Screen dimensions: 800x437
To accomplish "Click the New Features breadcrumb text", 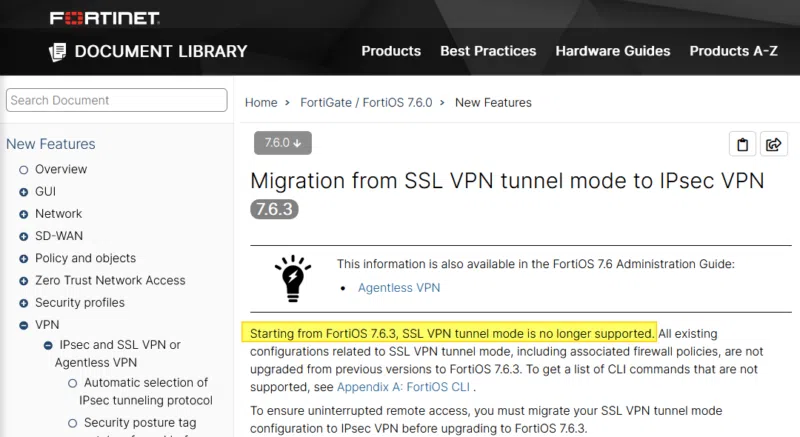I will coord(493,102).
